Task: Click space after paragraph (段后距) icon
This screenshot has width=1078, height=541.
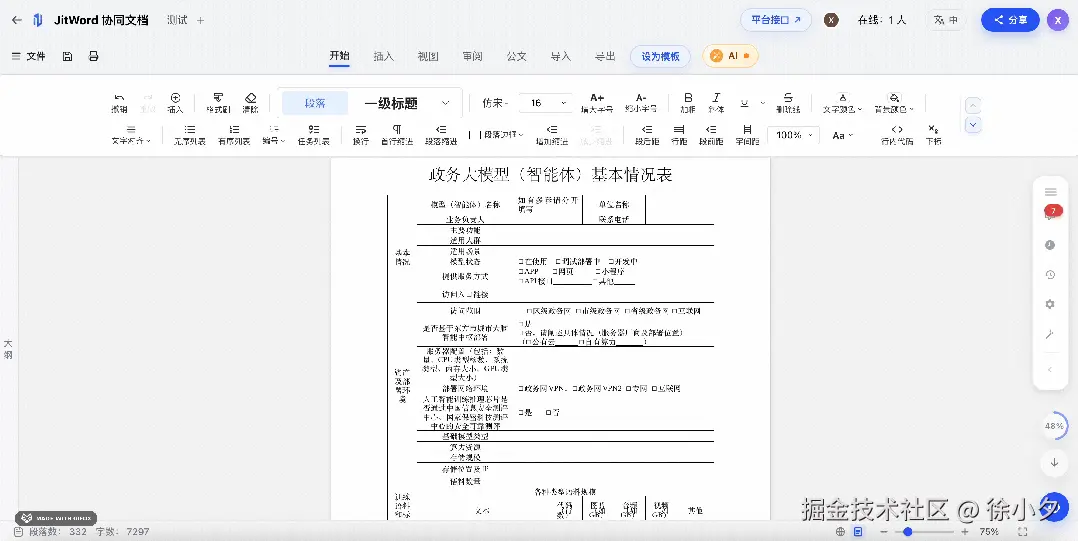Action: [647, 135]
